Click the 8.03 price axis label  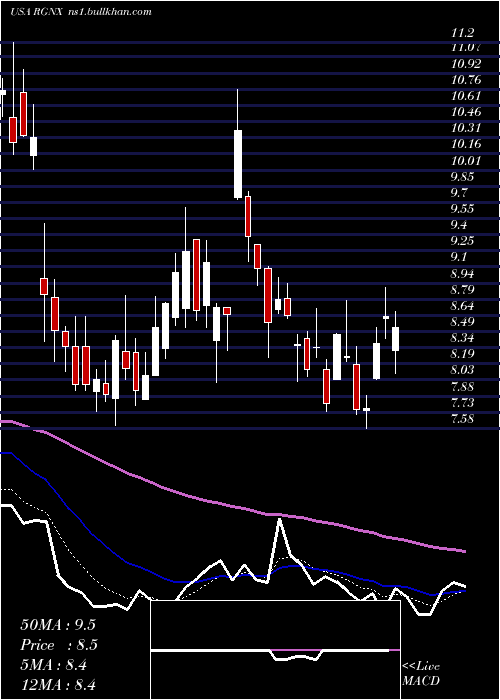tap(462, 370)
